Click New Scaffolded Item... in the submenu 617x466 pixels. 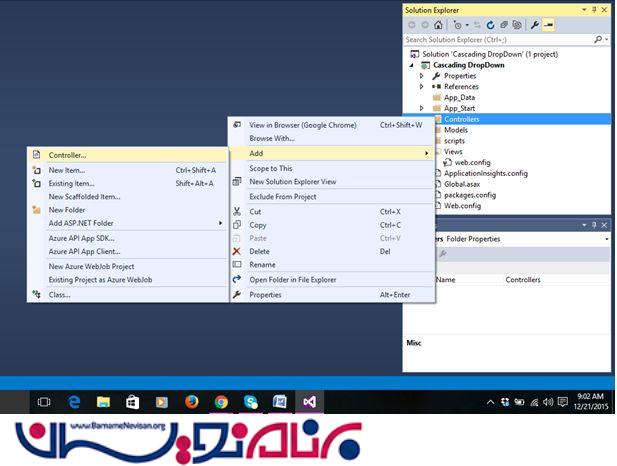coord(84,197)
